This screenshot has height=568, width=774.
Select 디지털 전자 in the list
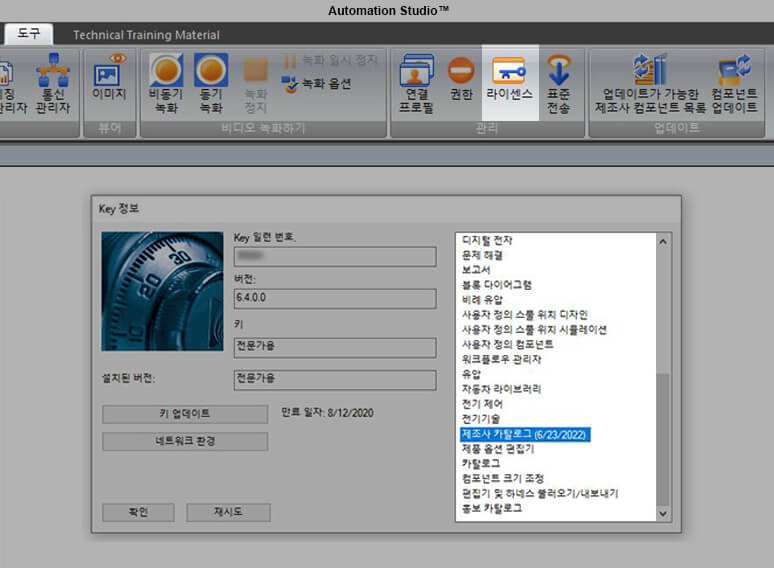(x=487, y=240)
